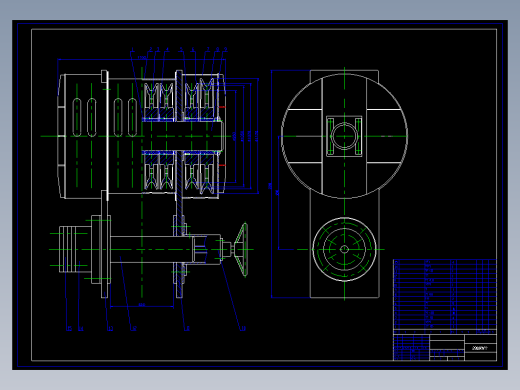Select the small green-dashed circle in end view
The height and width of the screenshot is (390, 520).
pyautogui.click(x=344, y=249)
